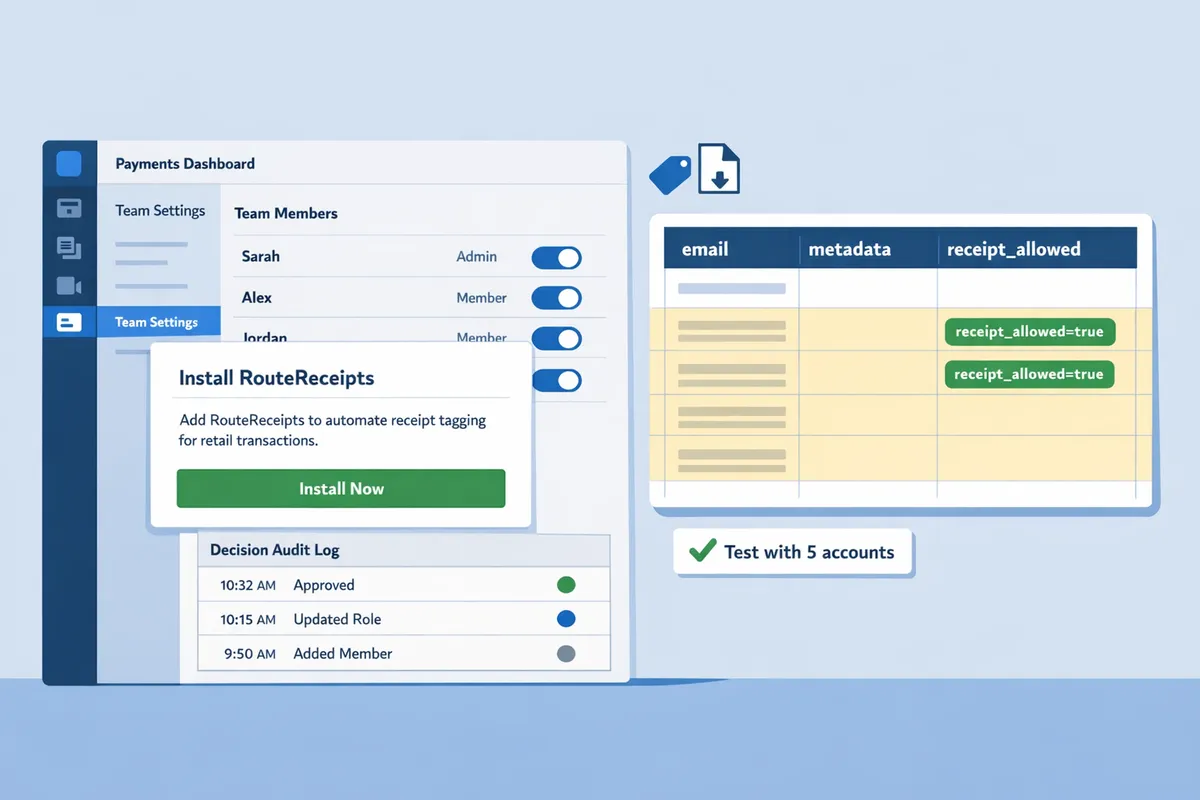
Task: Click the Test with 5 accounts button
Action: point(793,551)
